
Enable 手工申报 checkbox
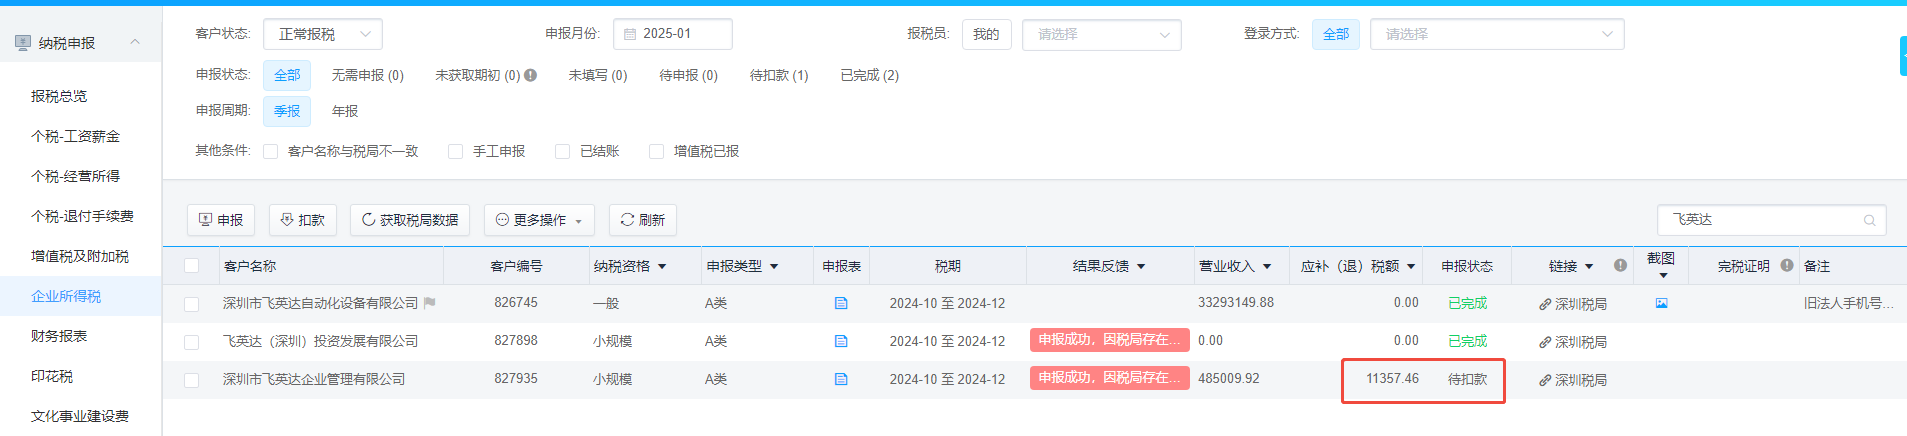click(x=455, y=151)
